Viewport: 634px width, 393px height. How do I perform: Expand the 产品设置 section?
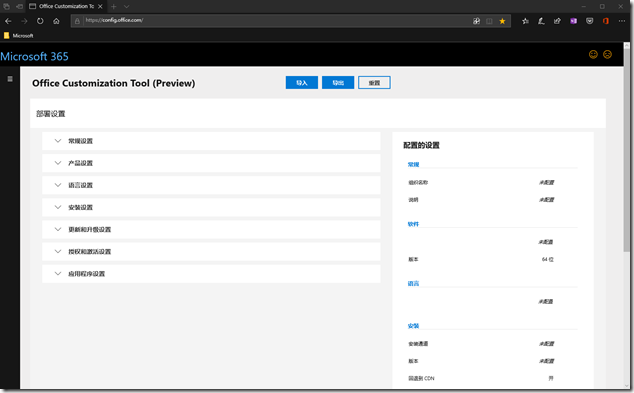click(211, 163)
